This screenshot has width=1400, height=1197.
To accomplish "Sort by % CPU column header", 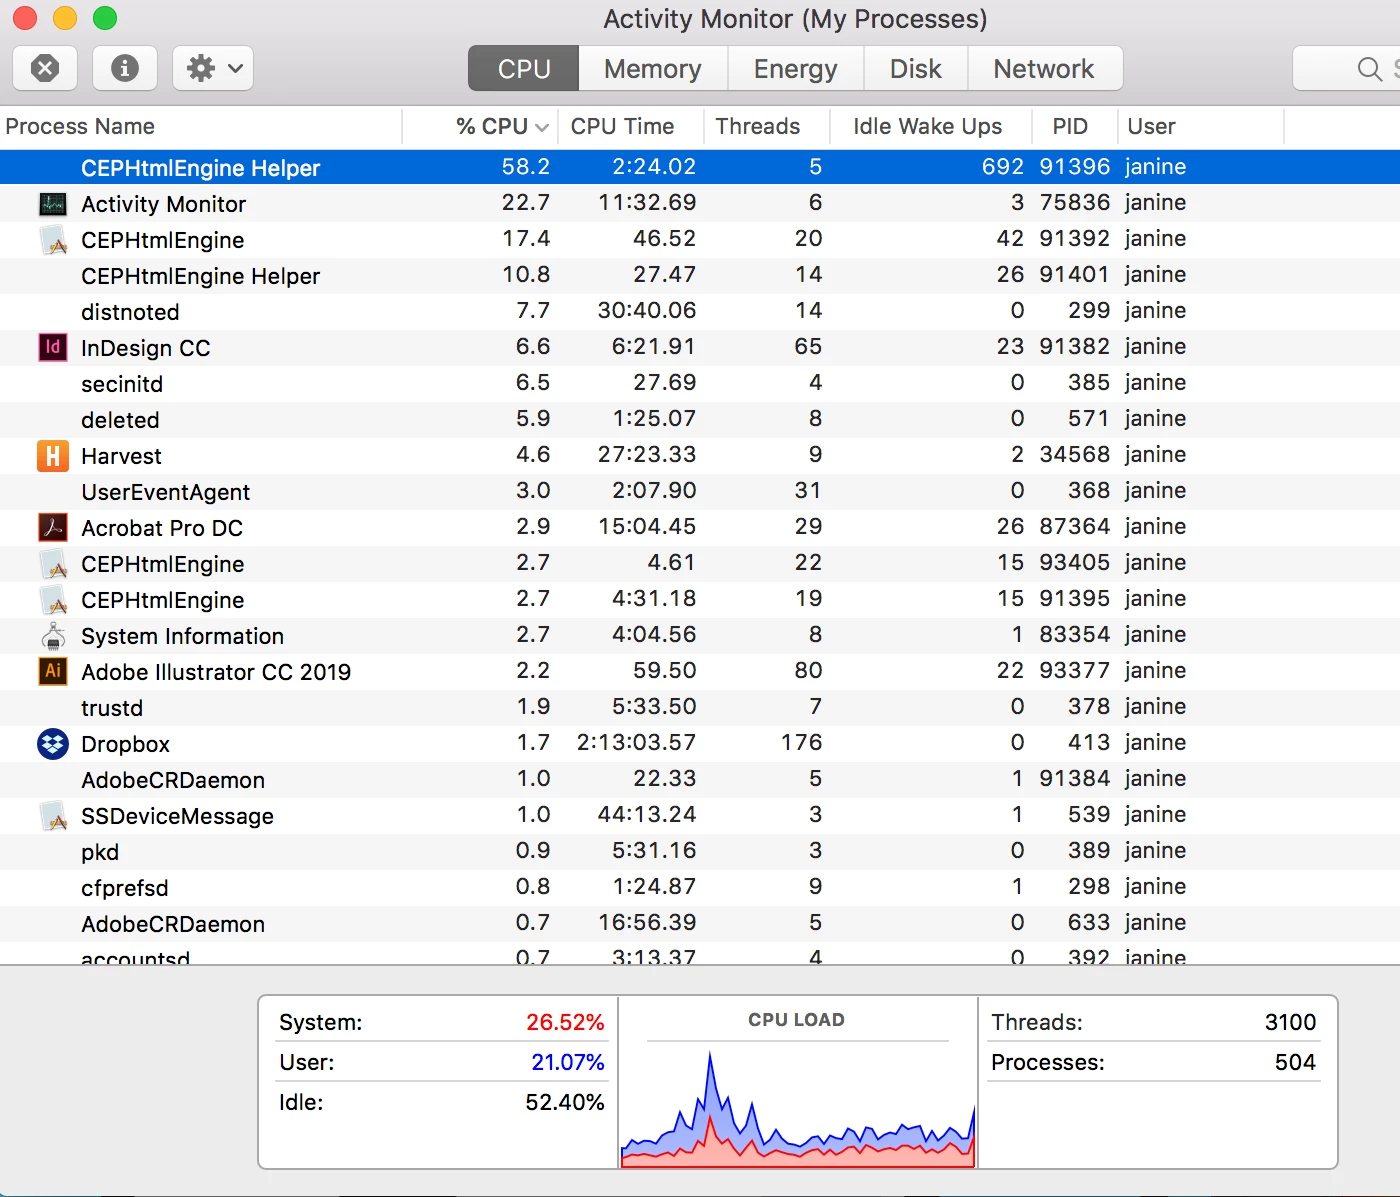I will click(x=480, y=126).
